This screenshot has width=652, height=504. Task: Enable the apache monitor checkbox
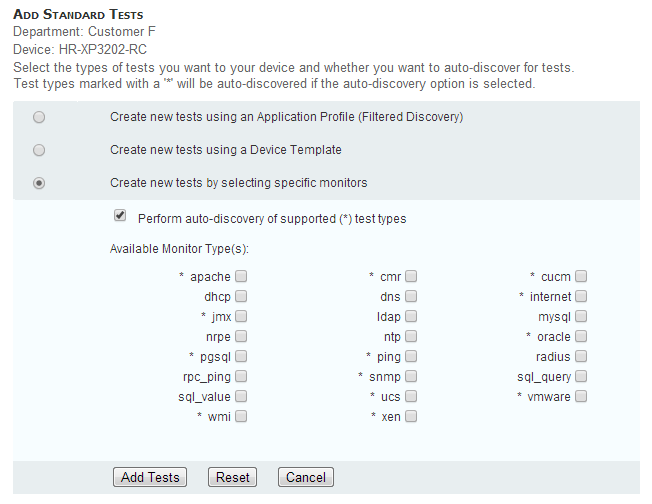(241, 276)
